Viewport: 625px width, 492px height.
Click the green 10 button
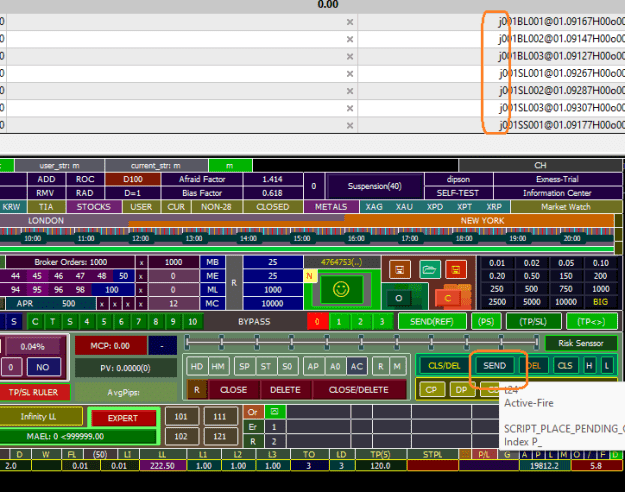[x=193, y=321]
